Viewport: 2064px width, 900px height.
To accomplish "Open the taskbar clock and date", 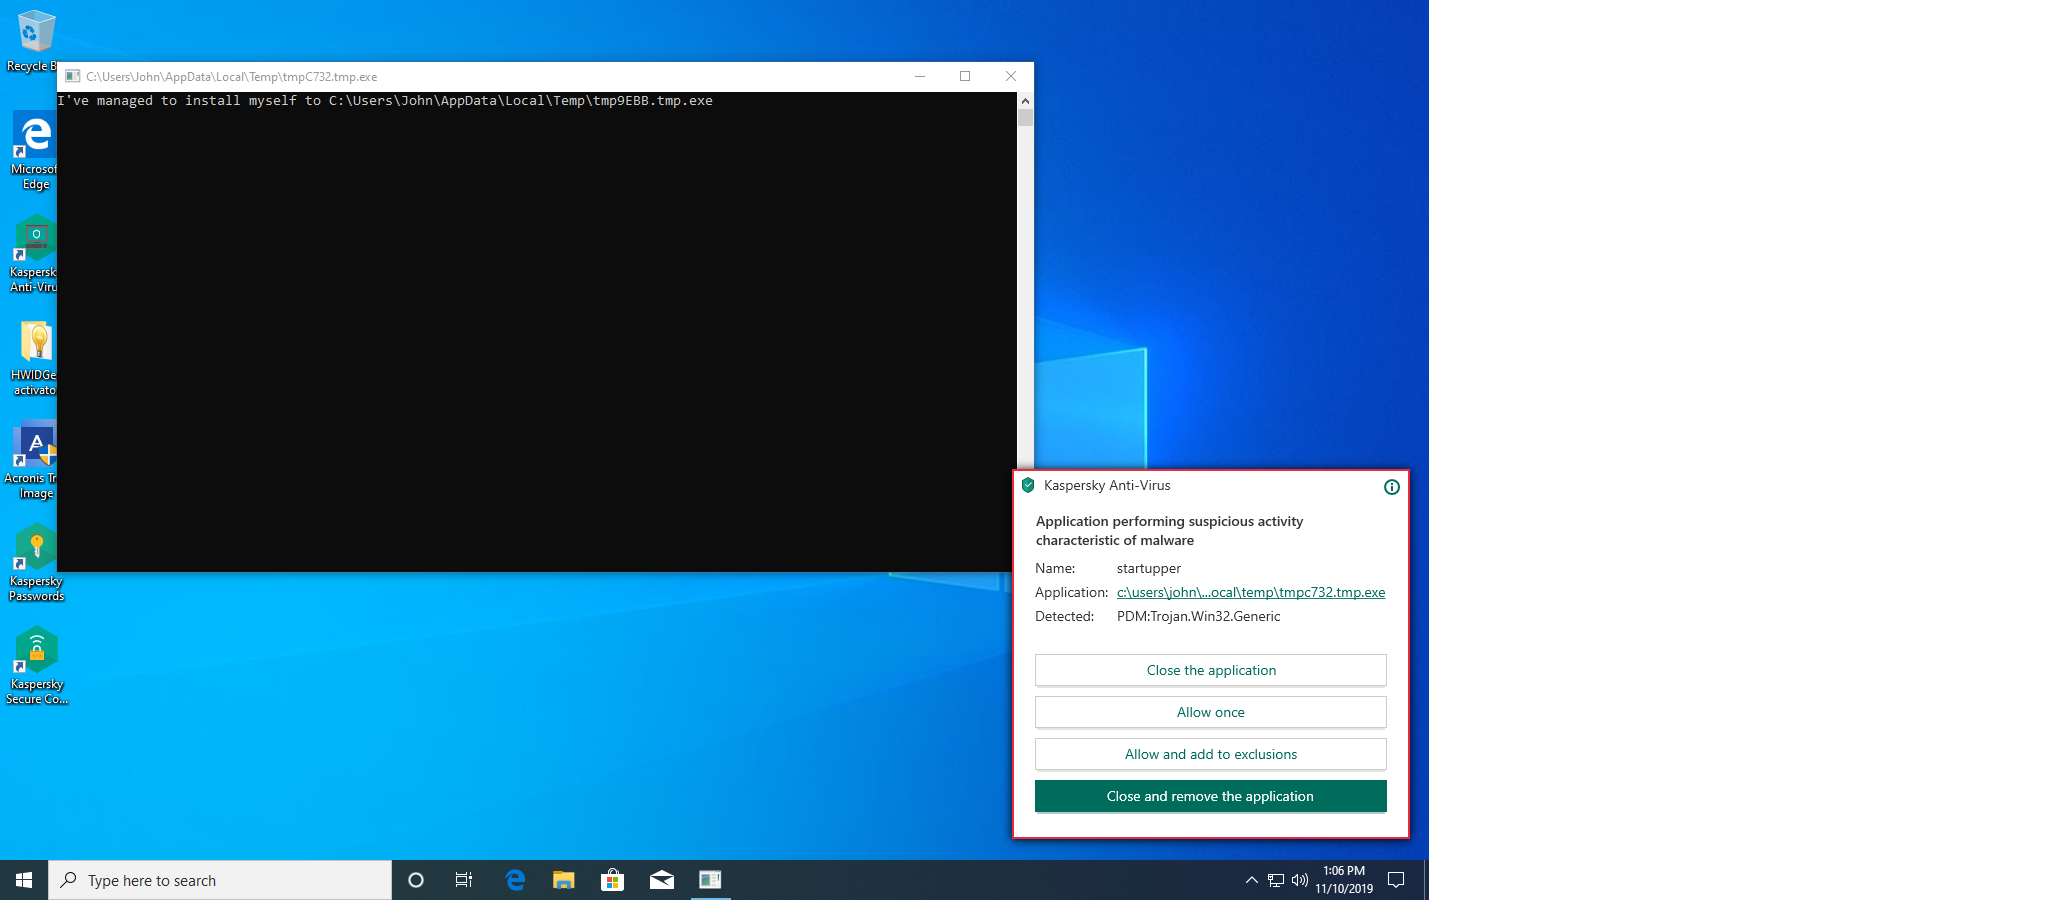I will (1344, 880).
